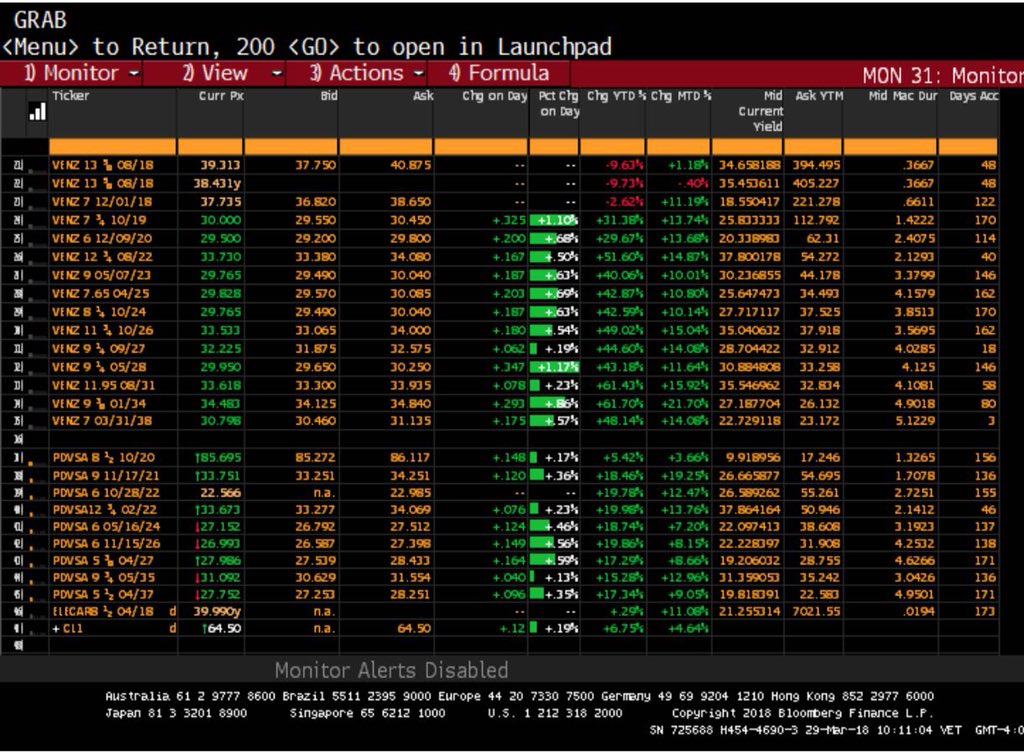Click the plus sign before Cl1 ticker
The width and height of the screenshot is (1024, 752).
pyautogui.click(x=56, y=628)
